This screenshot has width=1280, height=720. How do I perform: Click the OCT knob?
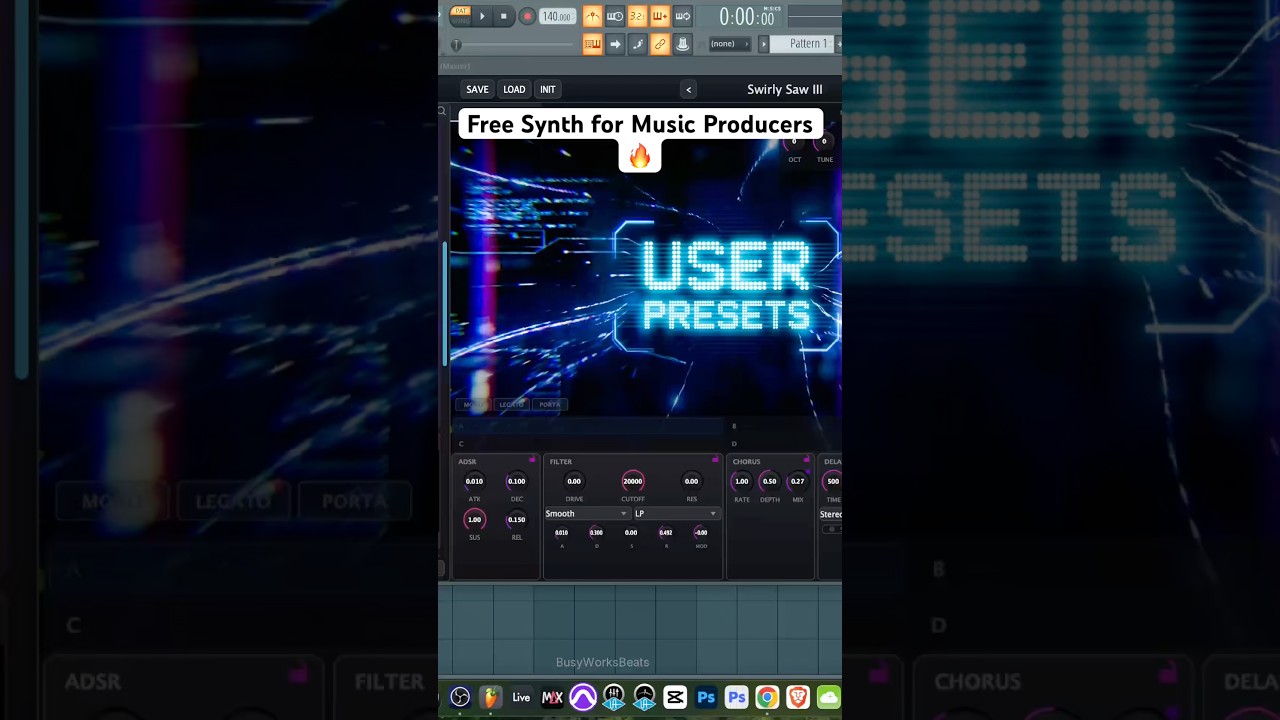(x=794, y=143)
